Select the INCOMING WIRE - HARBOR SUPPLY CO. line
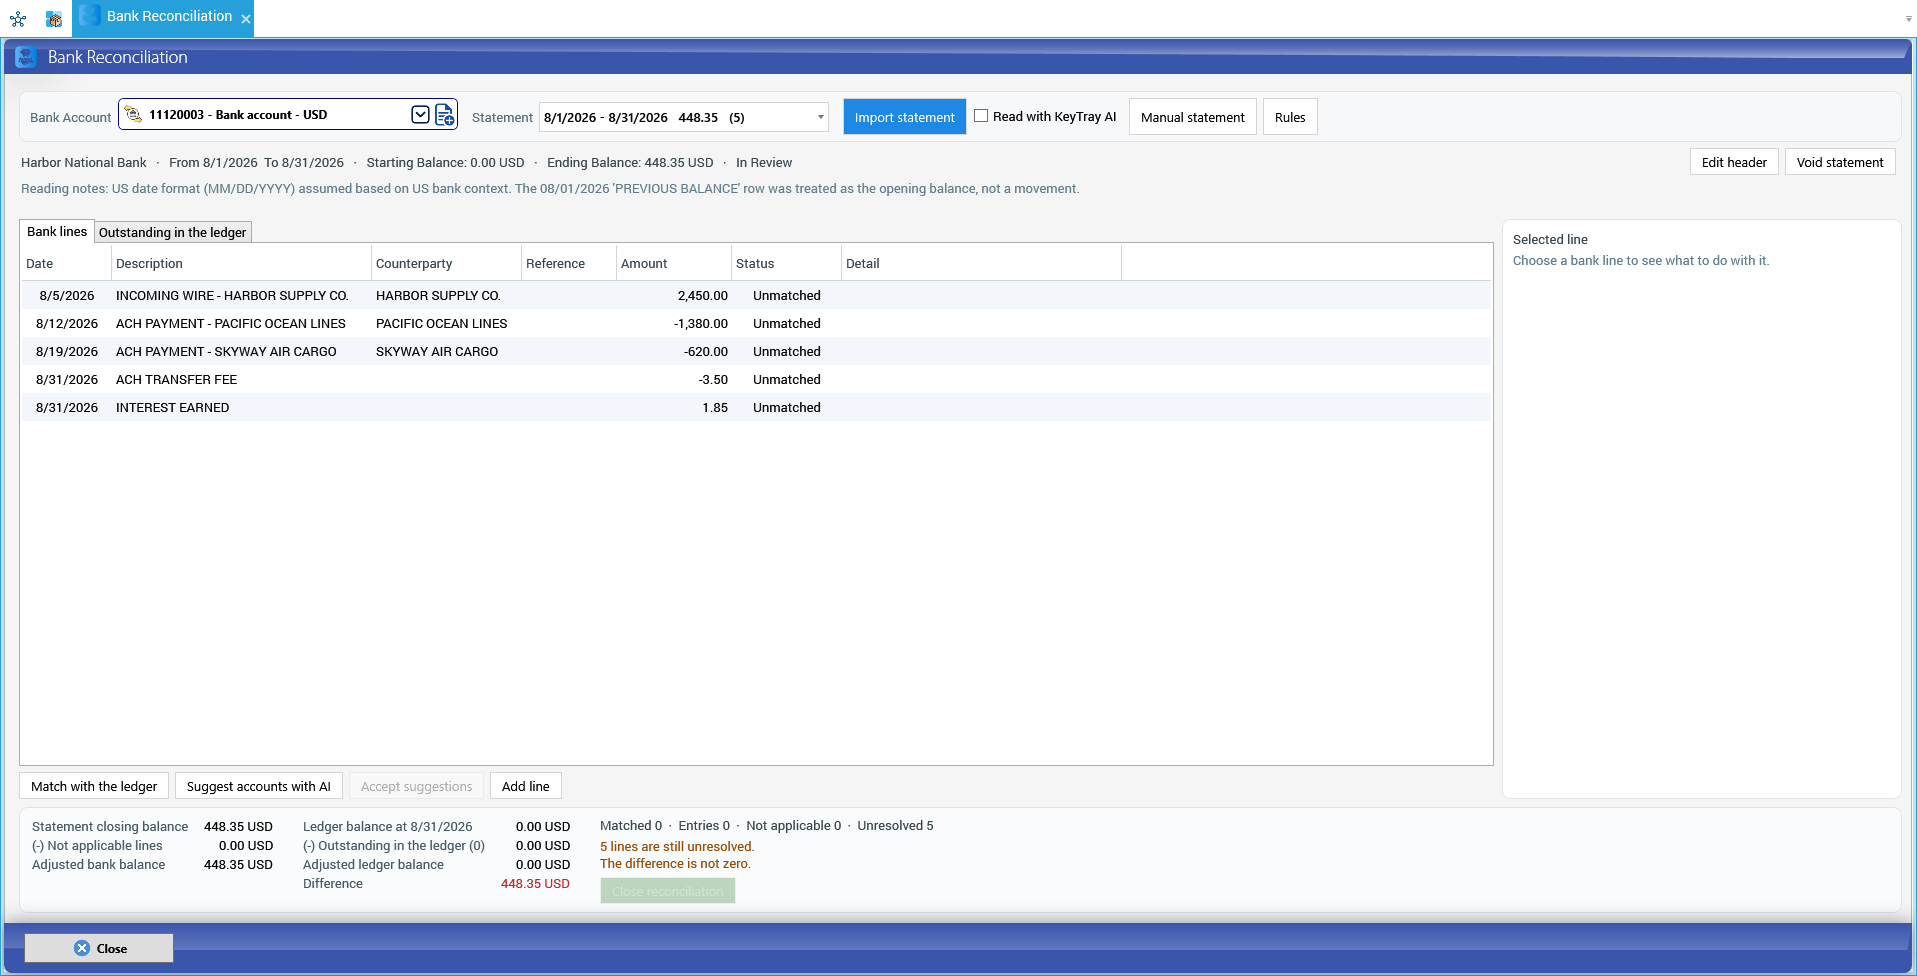This screenshot has height=976, width=1917. coord(756,295)
